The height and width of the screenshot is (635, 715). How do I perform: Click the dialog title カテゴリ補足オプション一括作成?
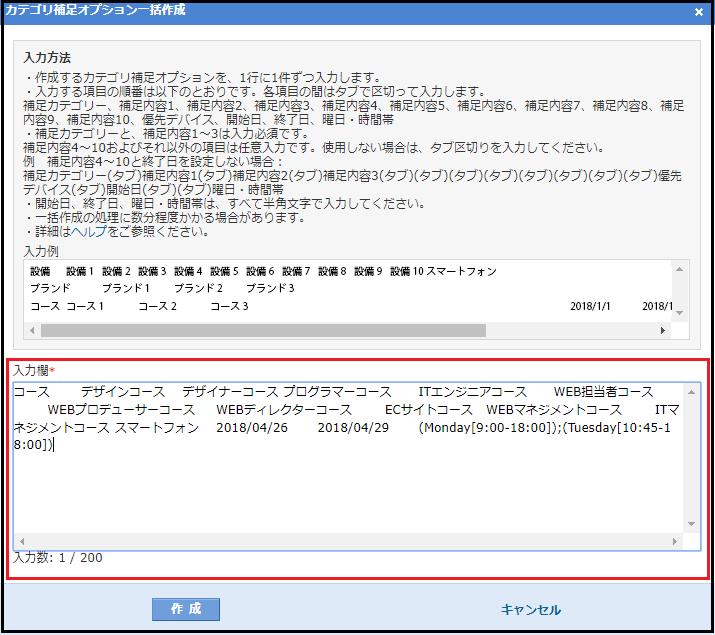[x=95, y=10]
